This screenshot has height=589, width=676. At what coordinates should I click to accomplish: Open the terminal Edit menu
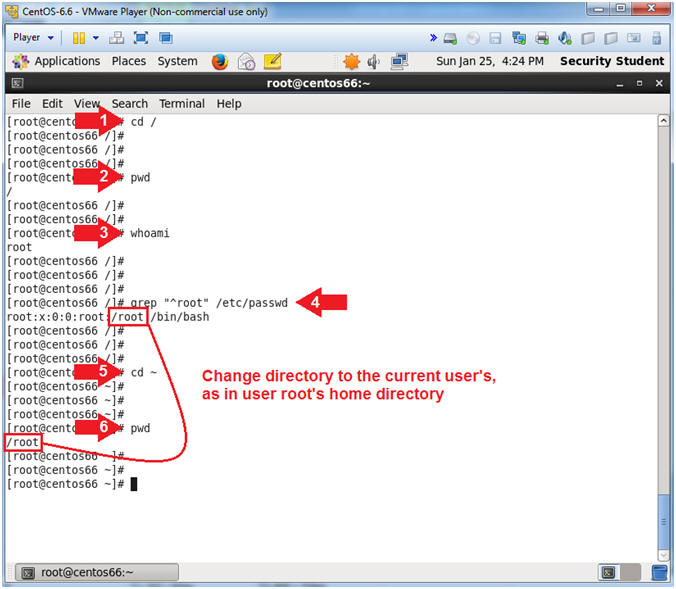click(52, 104)
